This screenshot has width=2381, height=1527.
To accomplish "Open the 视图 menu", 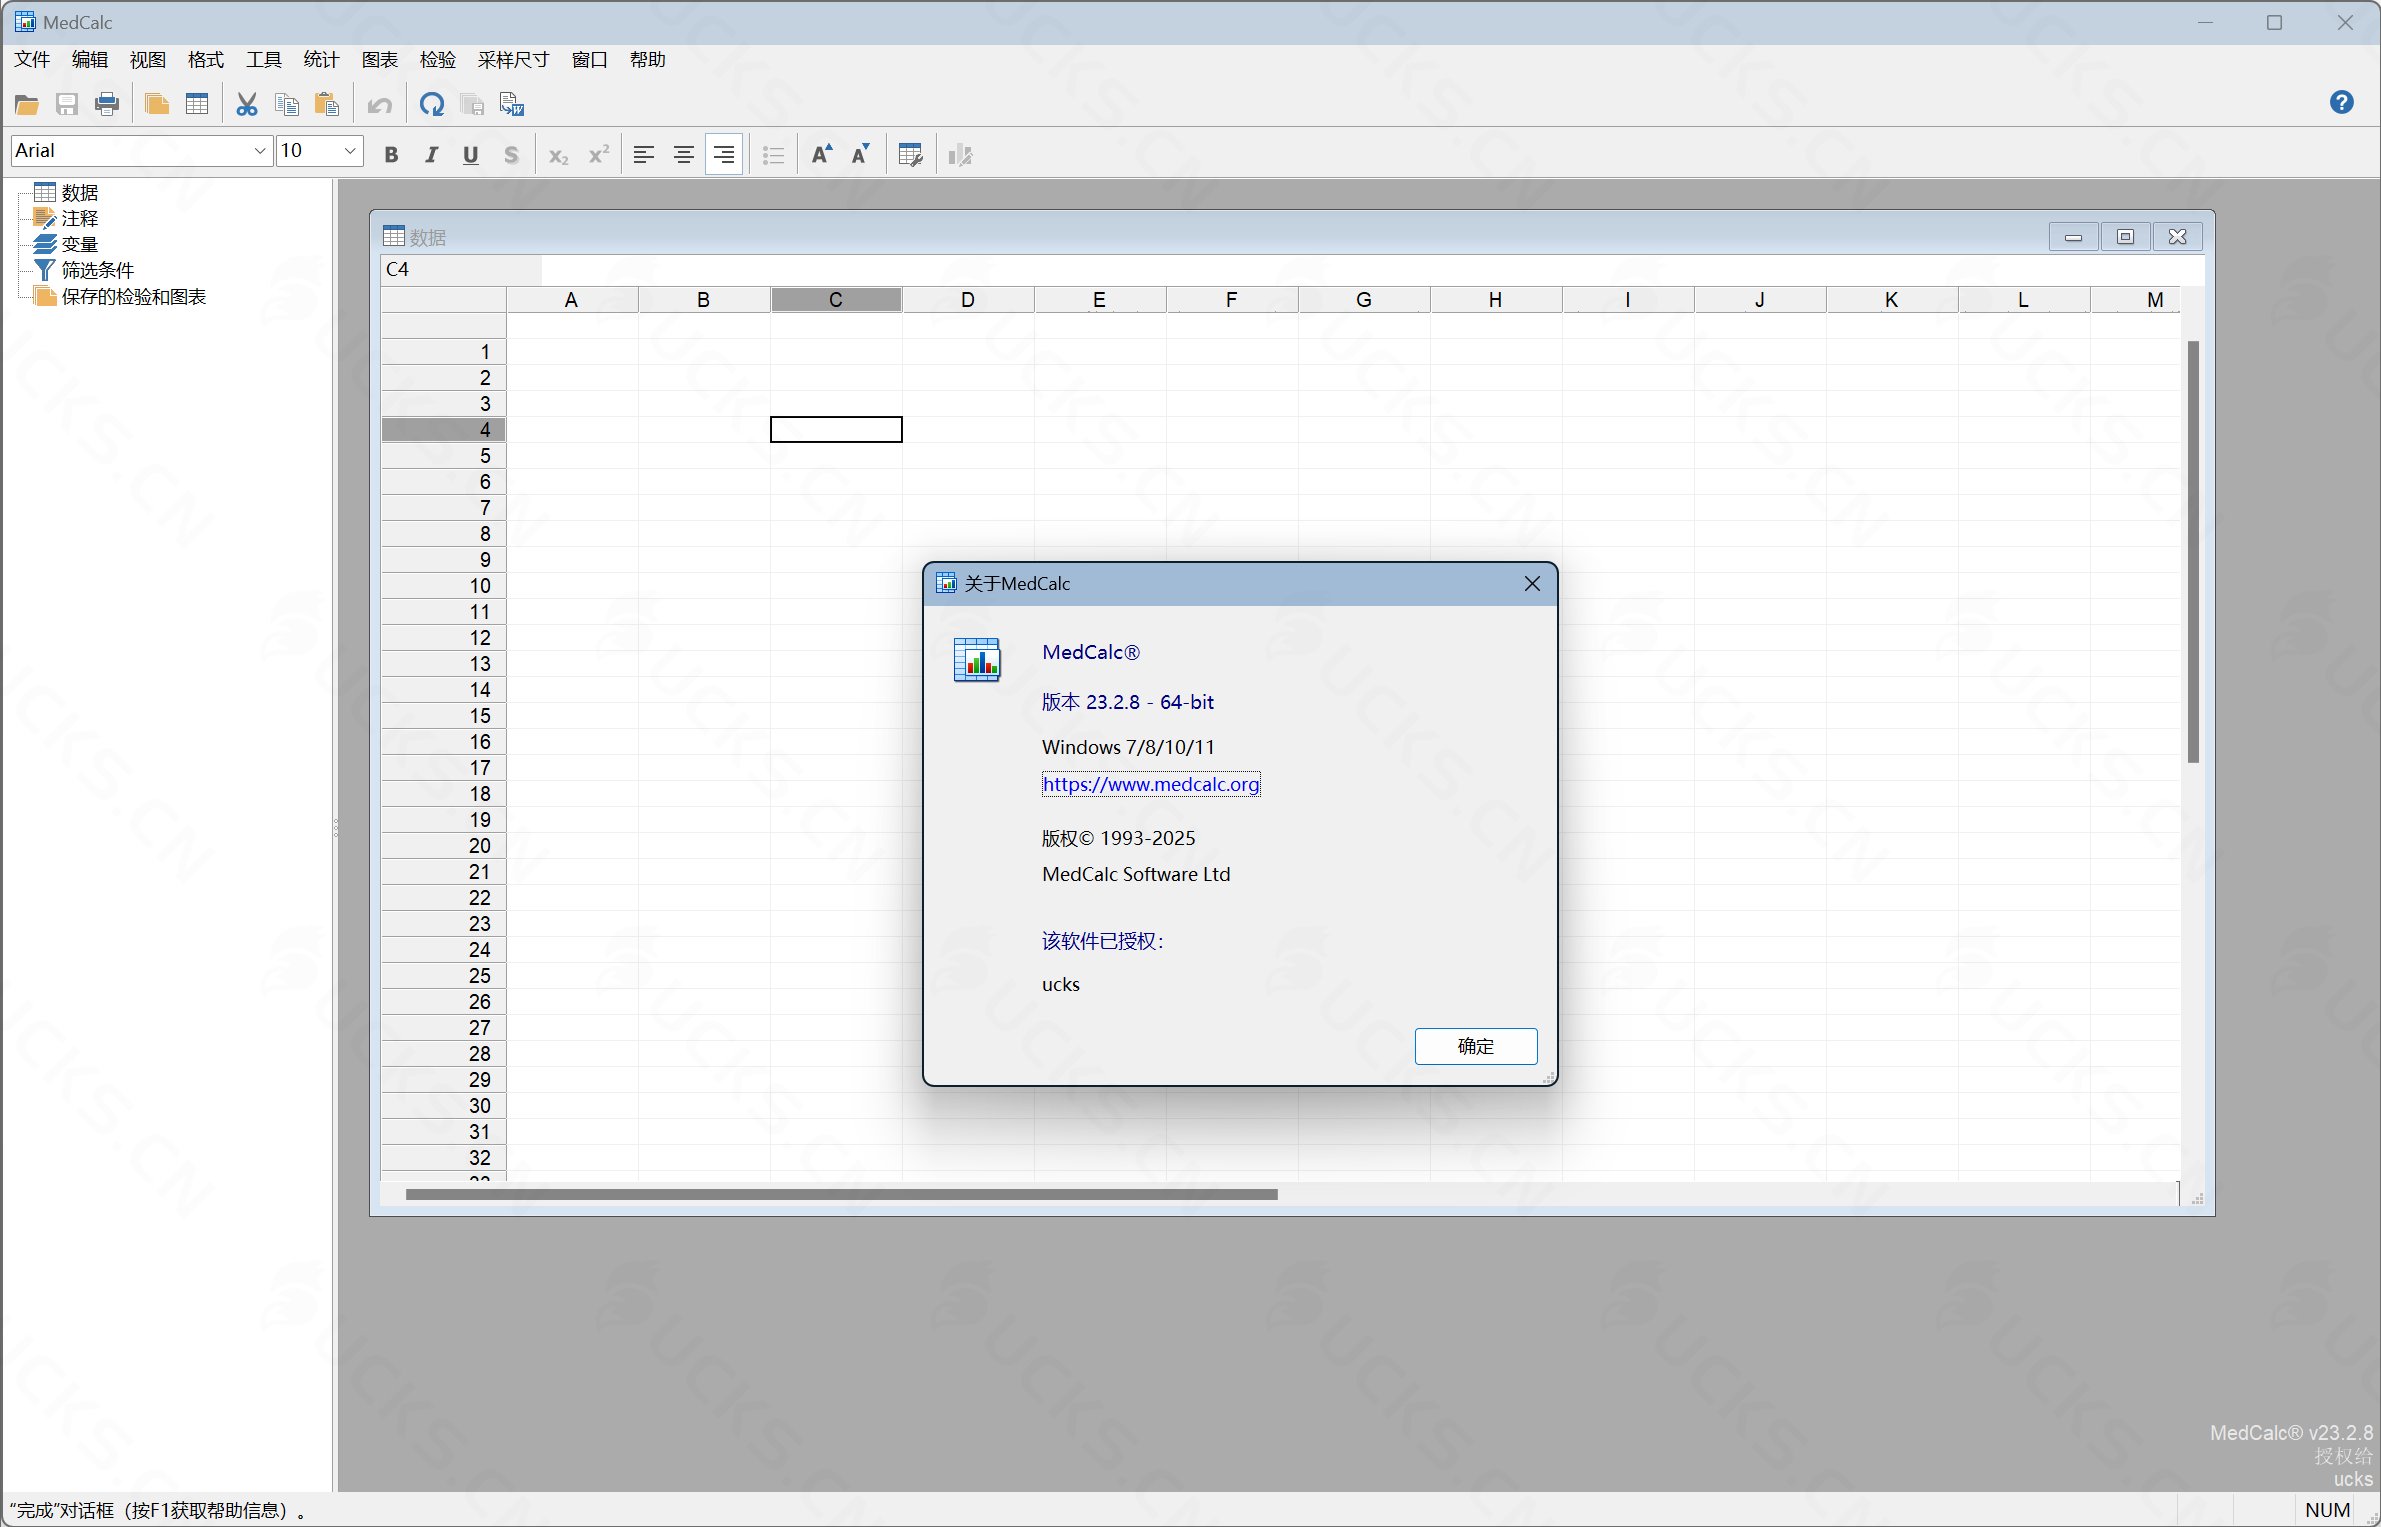I will [x=148, y=60].
